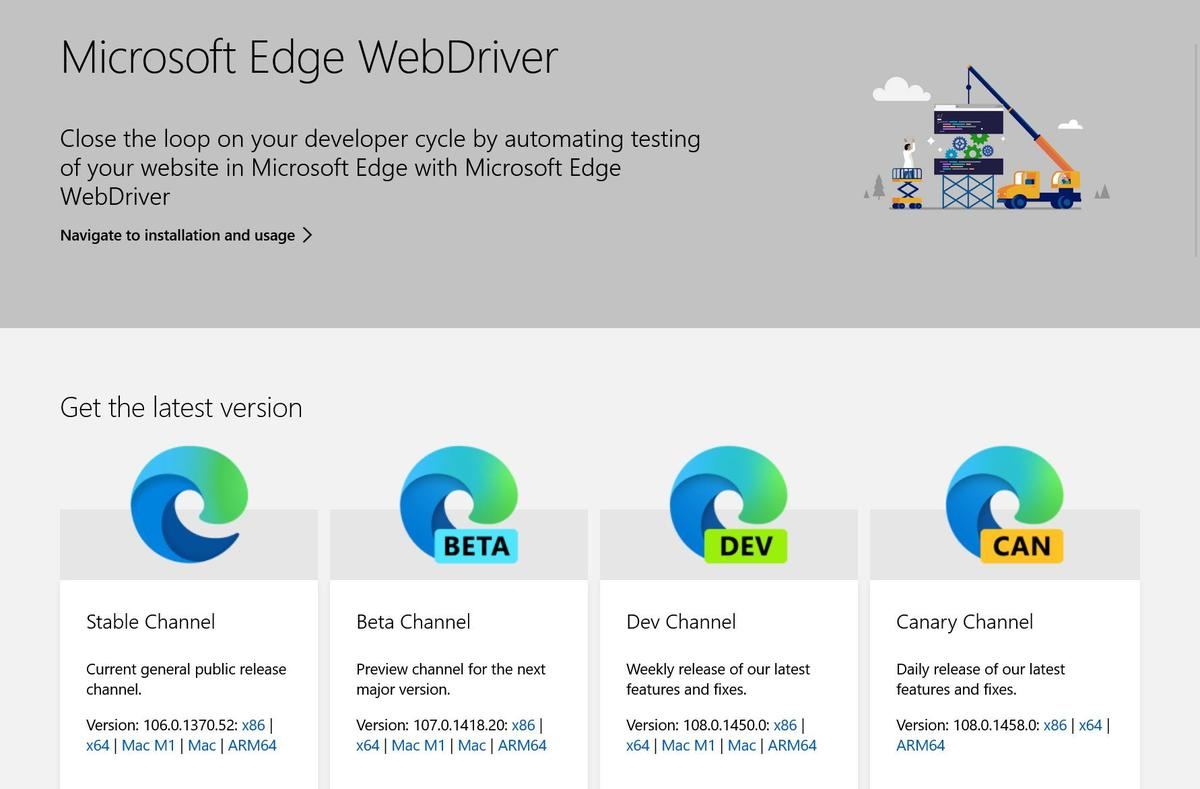Download Beta channel x86 driver

pyautogui.click(x=523, y=725)
